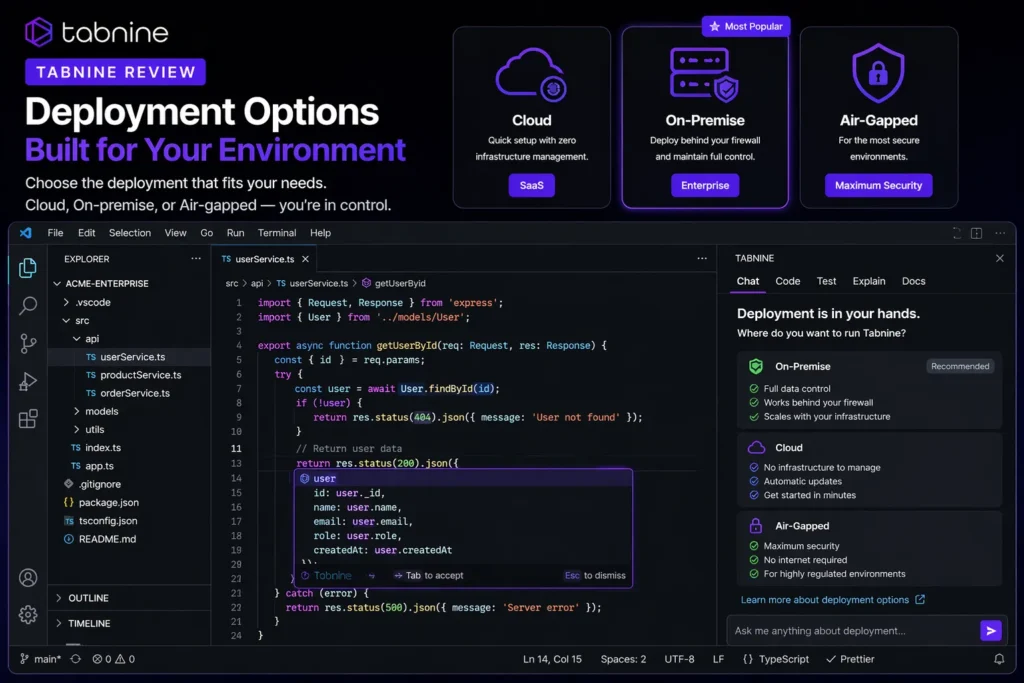
Task: Click Spaces: 2 indentation in status bar
Action: click(x=623, y=659)
